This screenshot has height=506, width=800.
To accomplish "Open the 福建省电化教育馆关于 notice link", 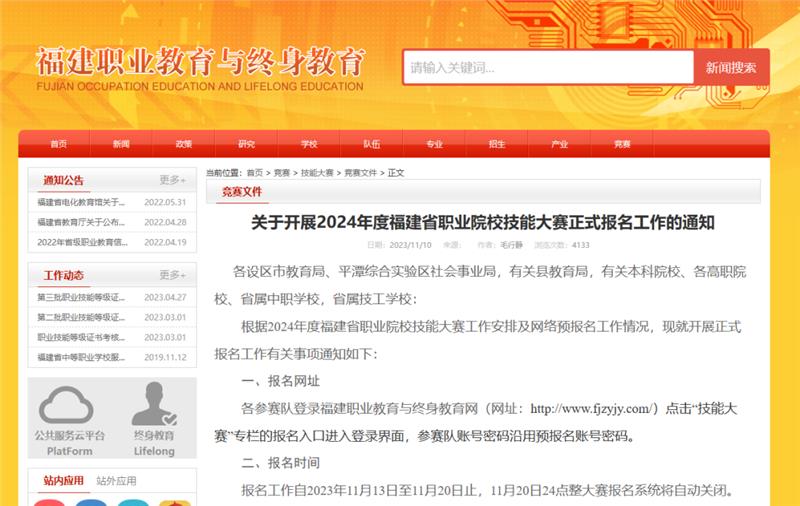I will [x=81, y=202].
